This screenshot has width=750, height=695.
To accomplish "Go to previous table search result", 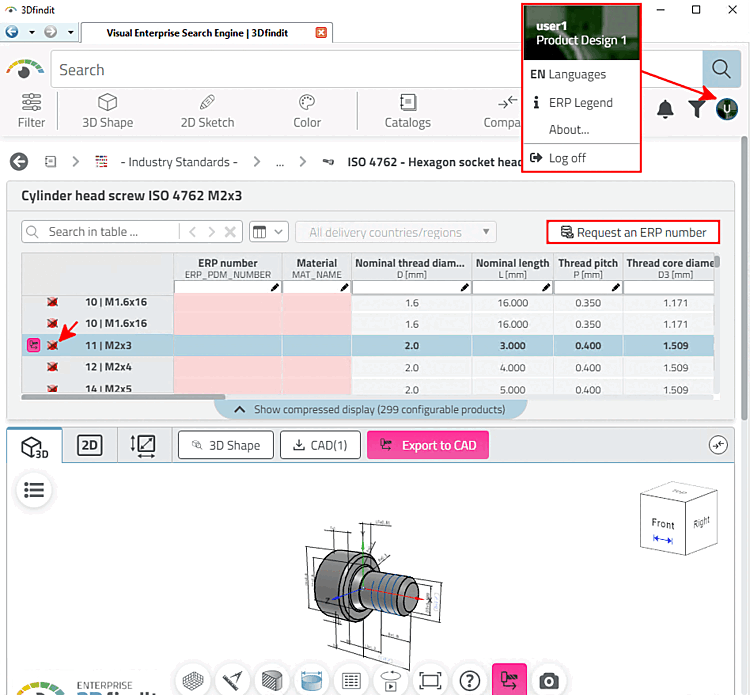I will coord(192,232).
